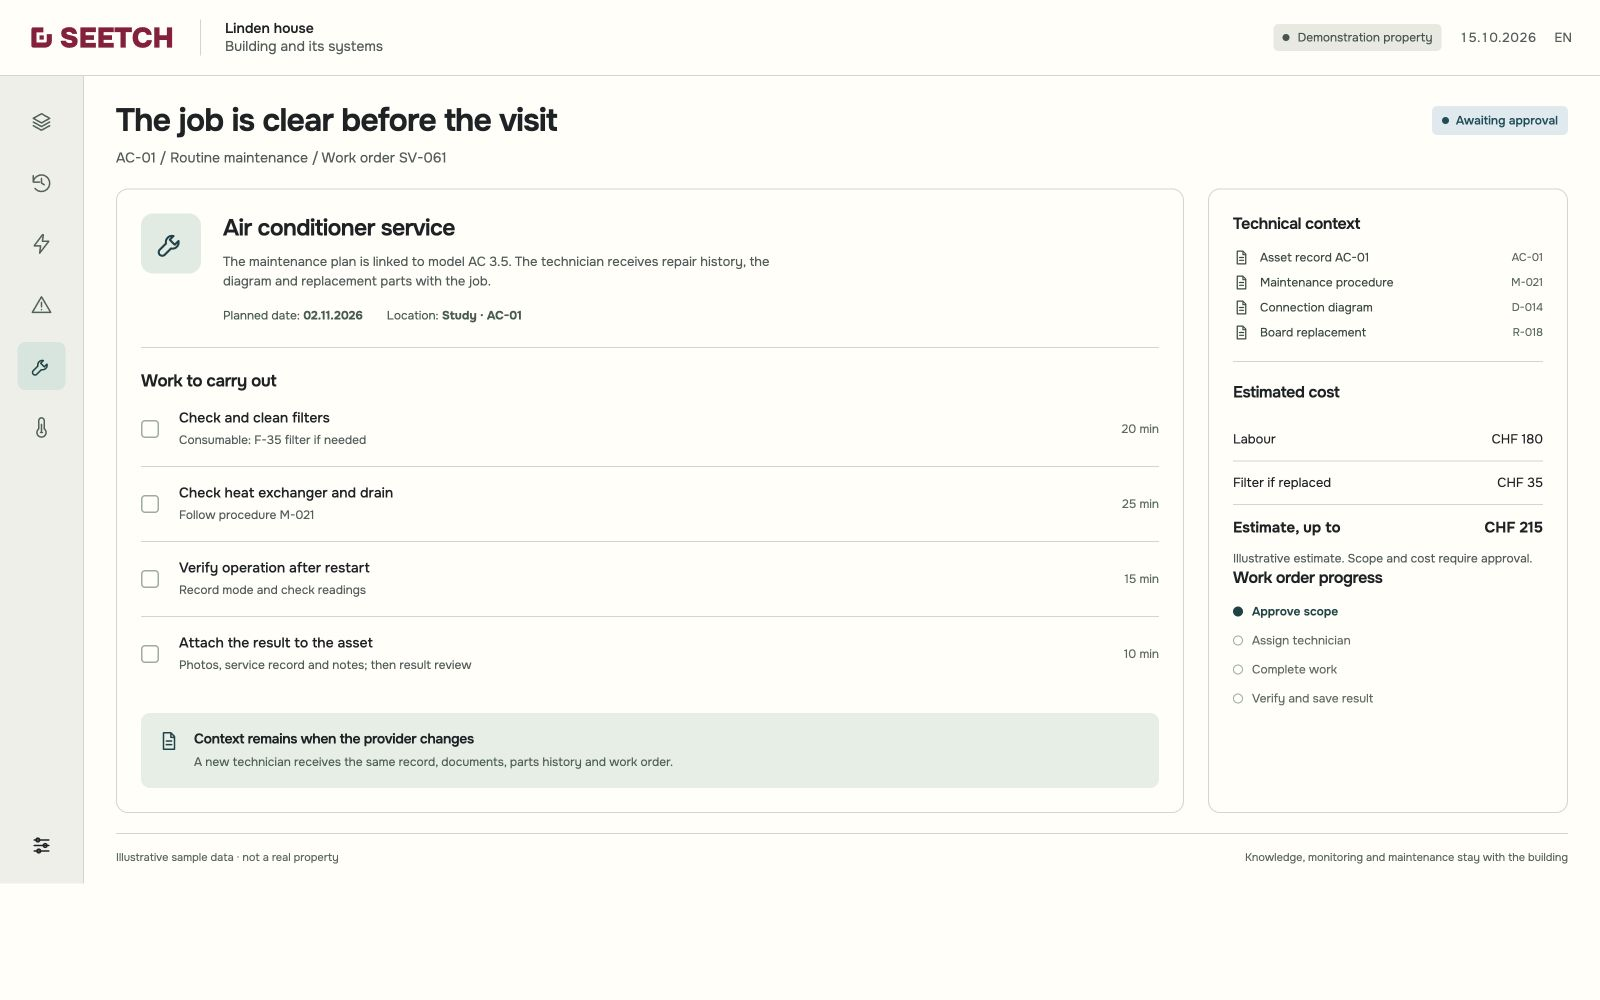Select the lightning bolt energy icon
Viewport: 1600px width, 1000px height.
pyautogui.click(x=41, y=244)
